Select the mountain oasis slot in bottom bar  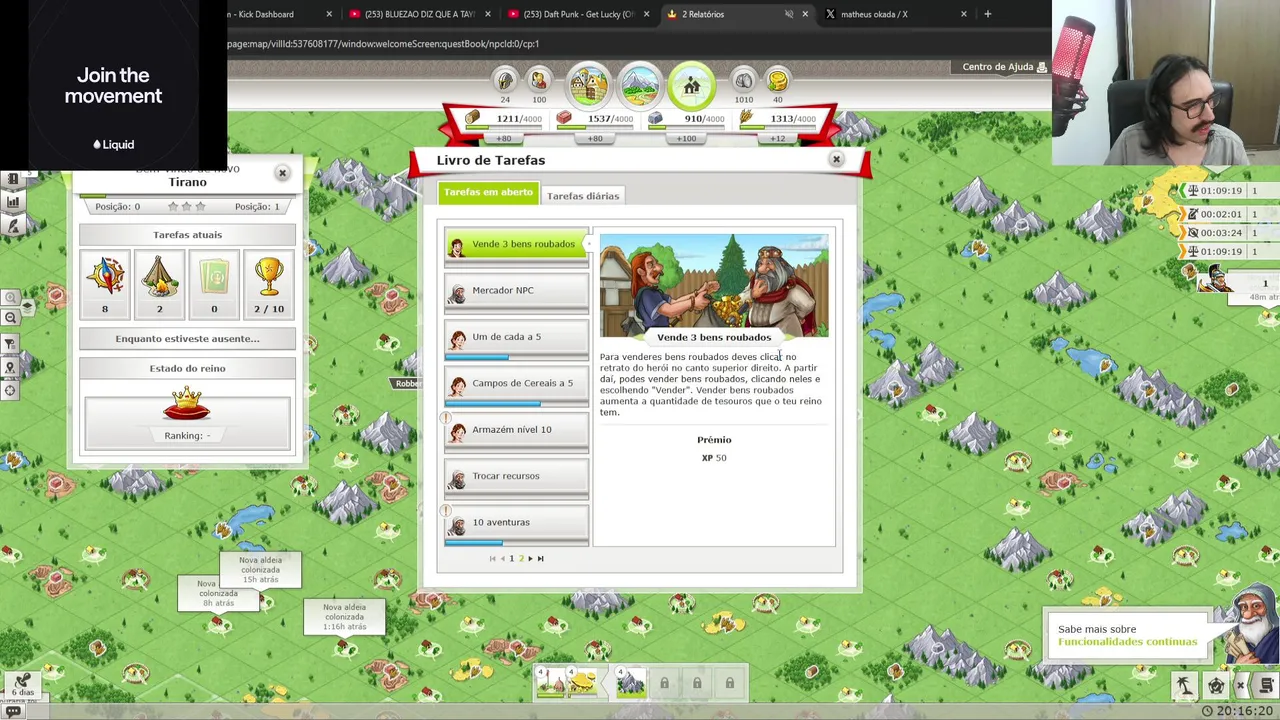630,683
